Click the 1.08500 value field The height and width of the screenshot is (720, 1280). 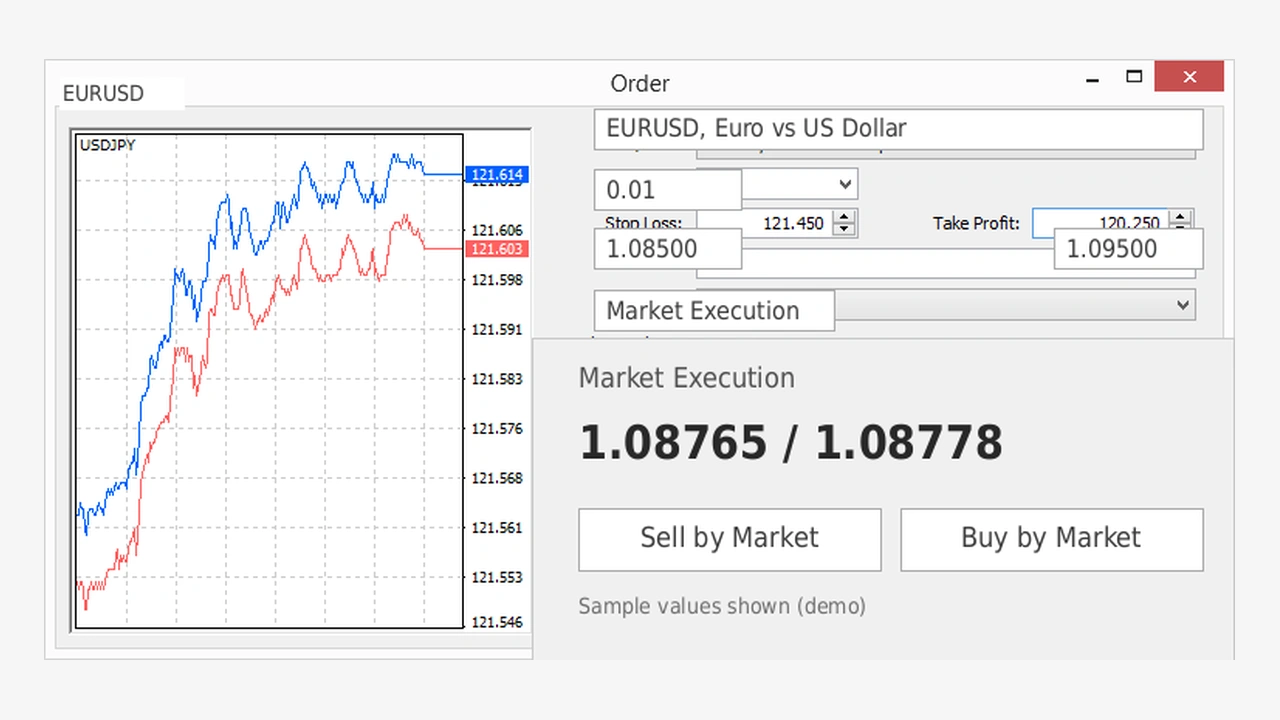tap(668, 249)
